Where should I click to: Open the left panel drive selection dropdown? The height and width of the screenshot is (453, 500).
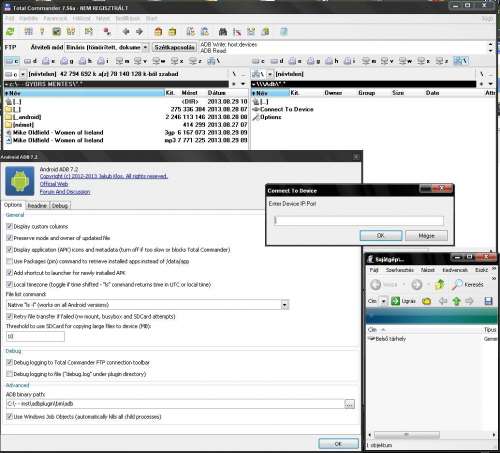click(x=23, y=74)
